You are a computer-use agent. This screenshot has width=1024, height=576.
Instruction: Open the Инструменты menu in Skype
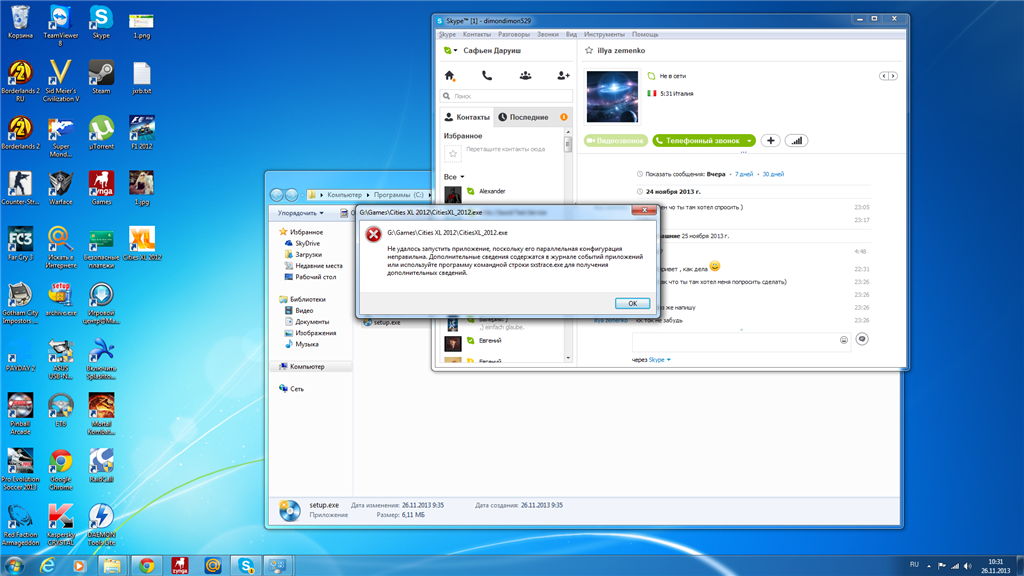(x=604, y=34)
